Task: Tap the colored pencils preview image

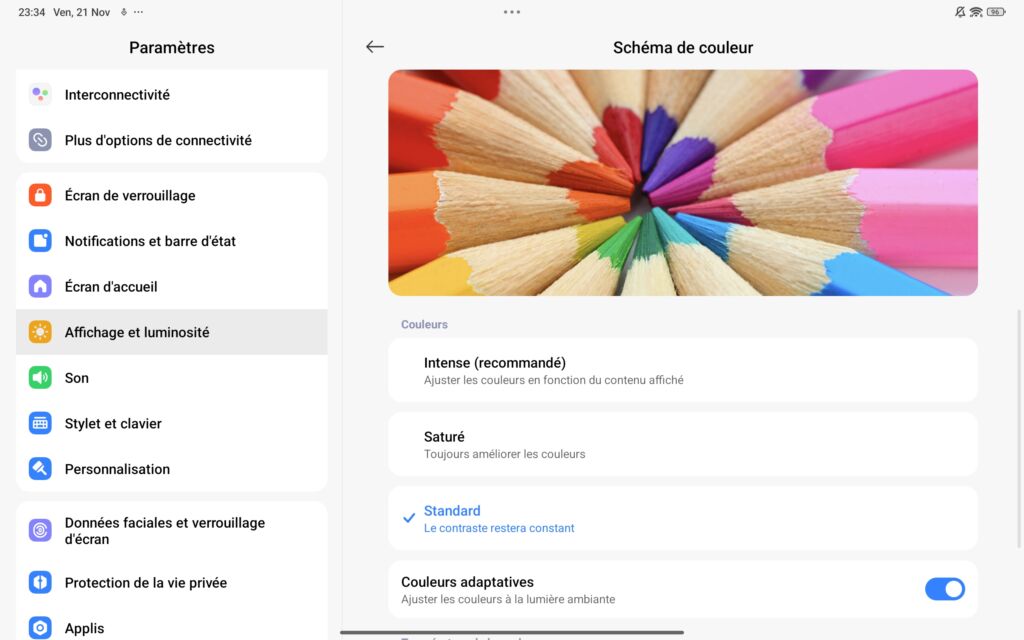Action: 683,182
